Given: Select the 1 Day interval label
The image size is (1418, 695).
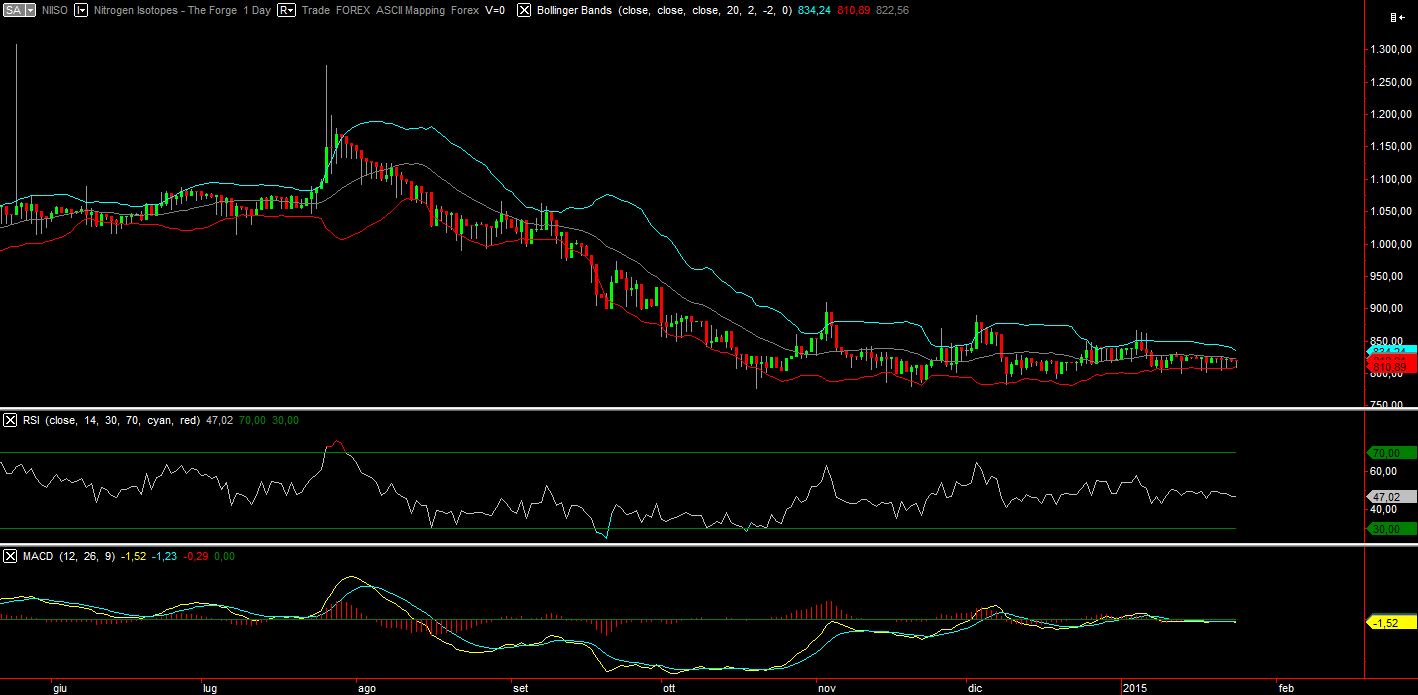Looking at the screenshot, I should point(255,10).
